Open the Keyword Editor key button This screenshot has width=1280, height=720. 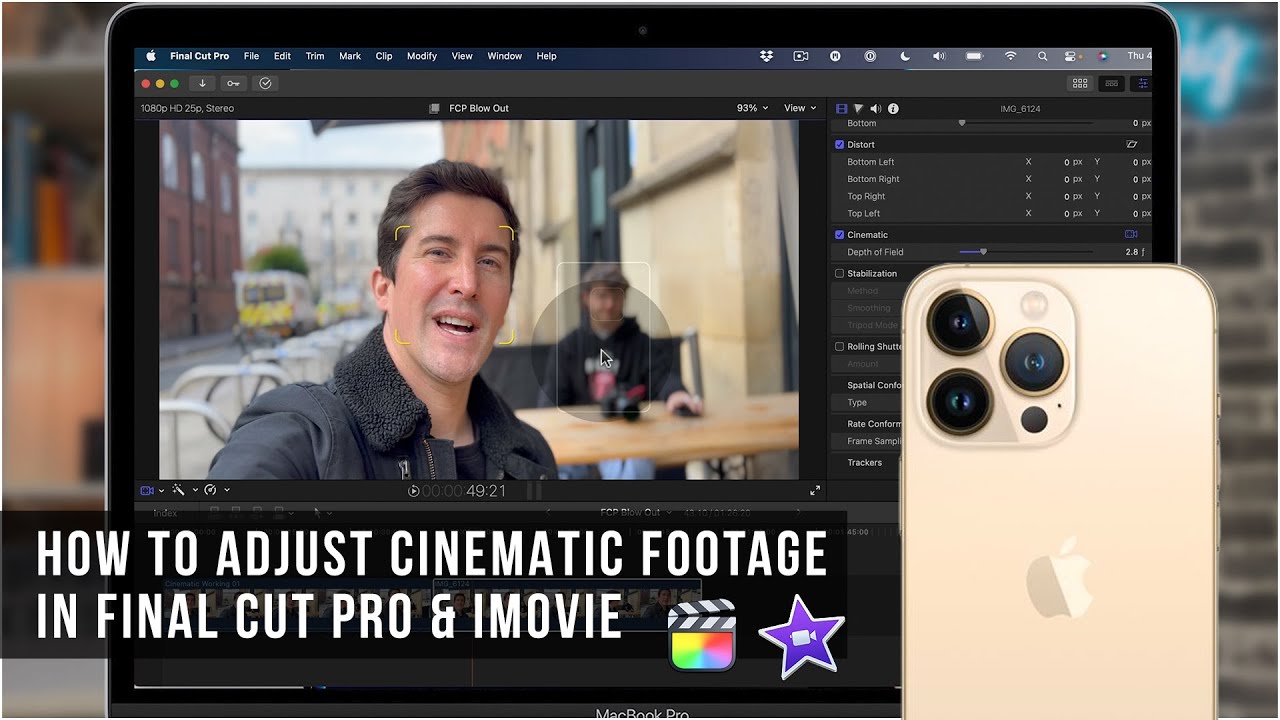[x=233, y=84]
